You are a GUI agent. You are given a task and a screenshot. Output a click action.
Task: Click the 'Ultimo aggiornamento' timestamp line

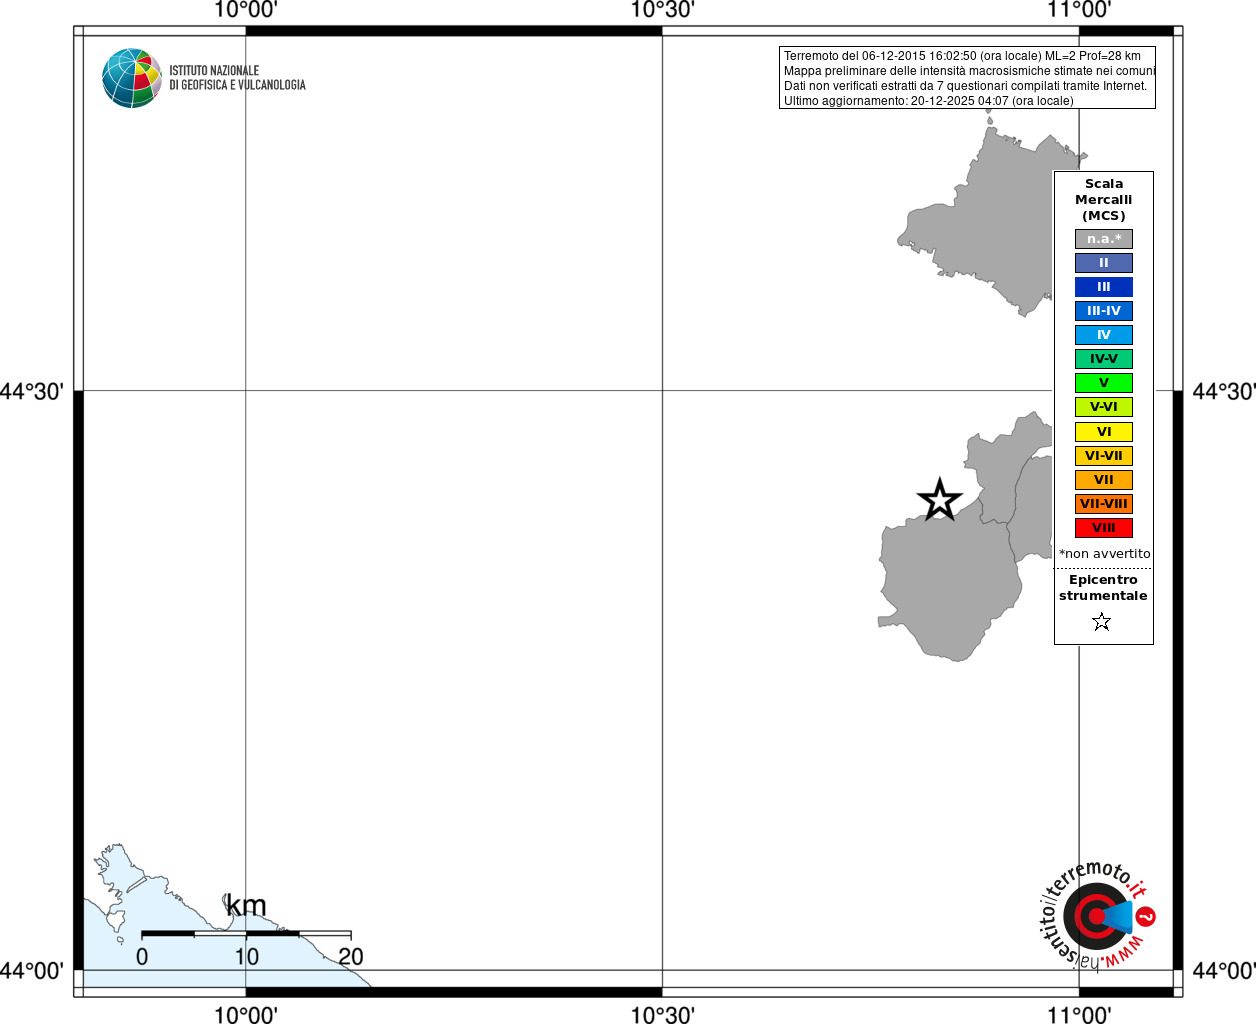point(929,101)
